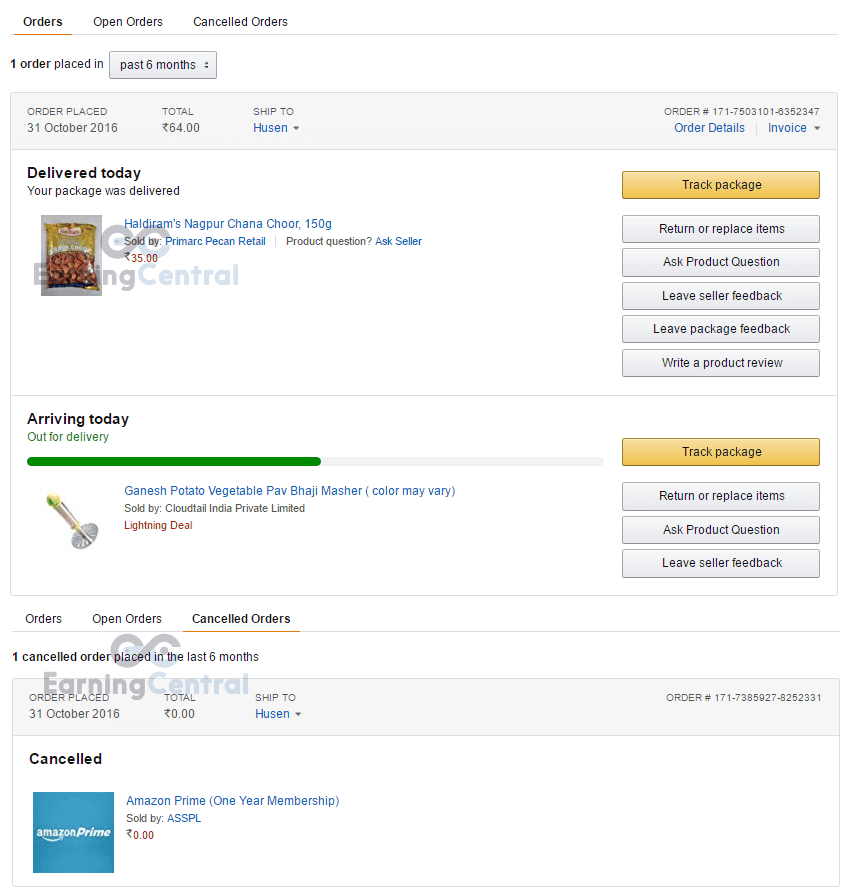Click the green delivery progress bar
843x891 pixels.
click(x=173, y=462)
